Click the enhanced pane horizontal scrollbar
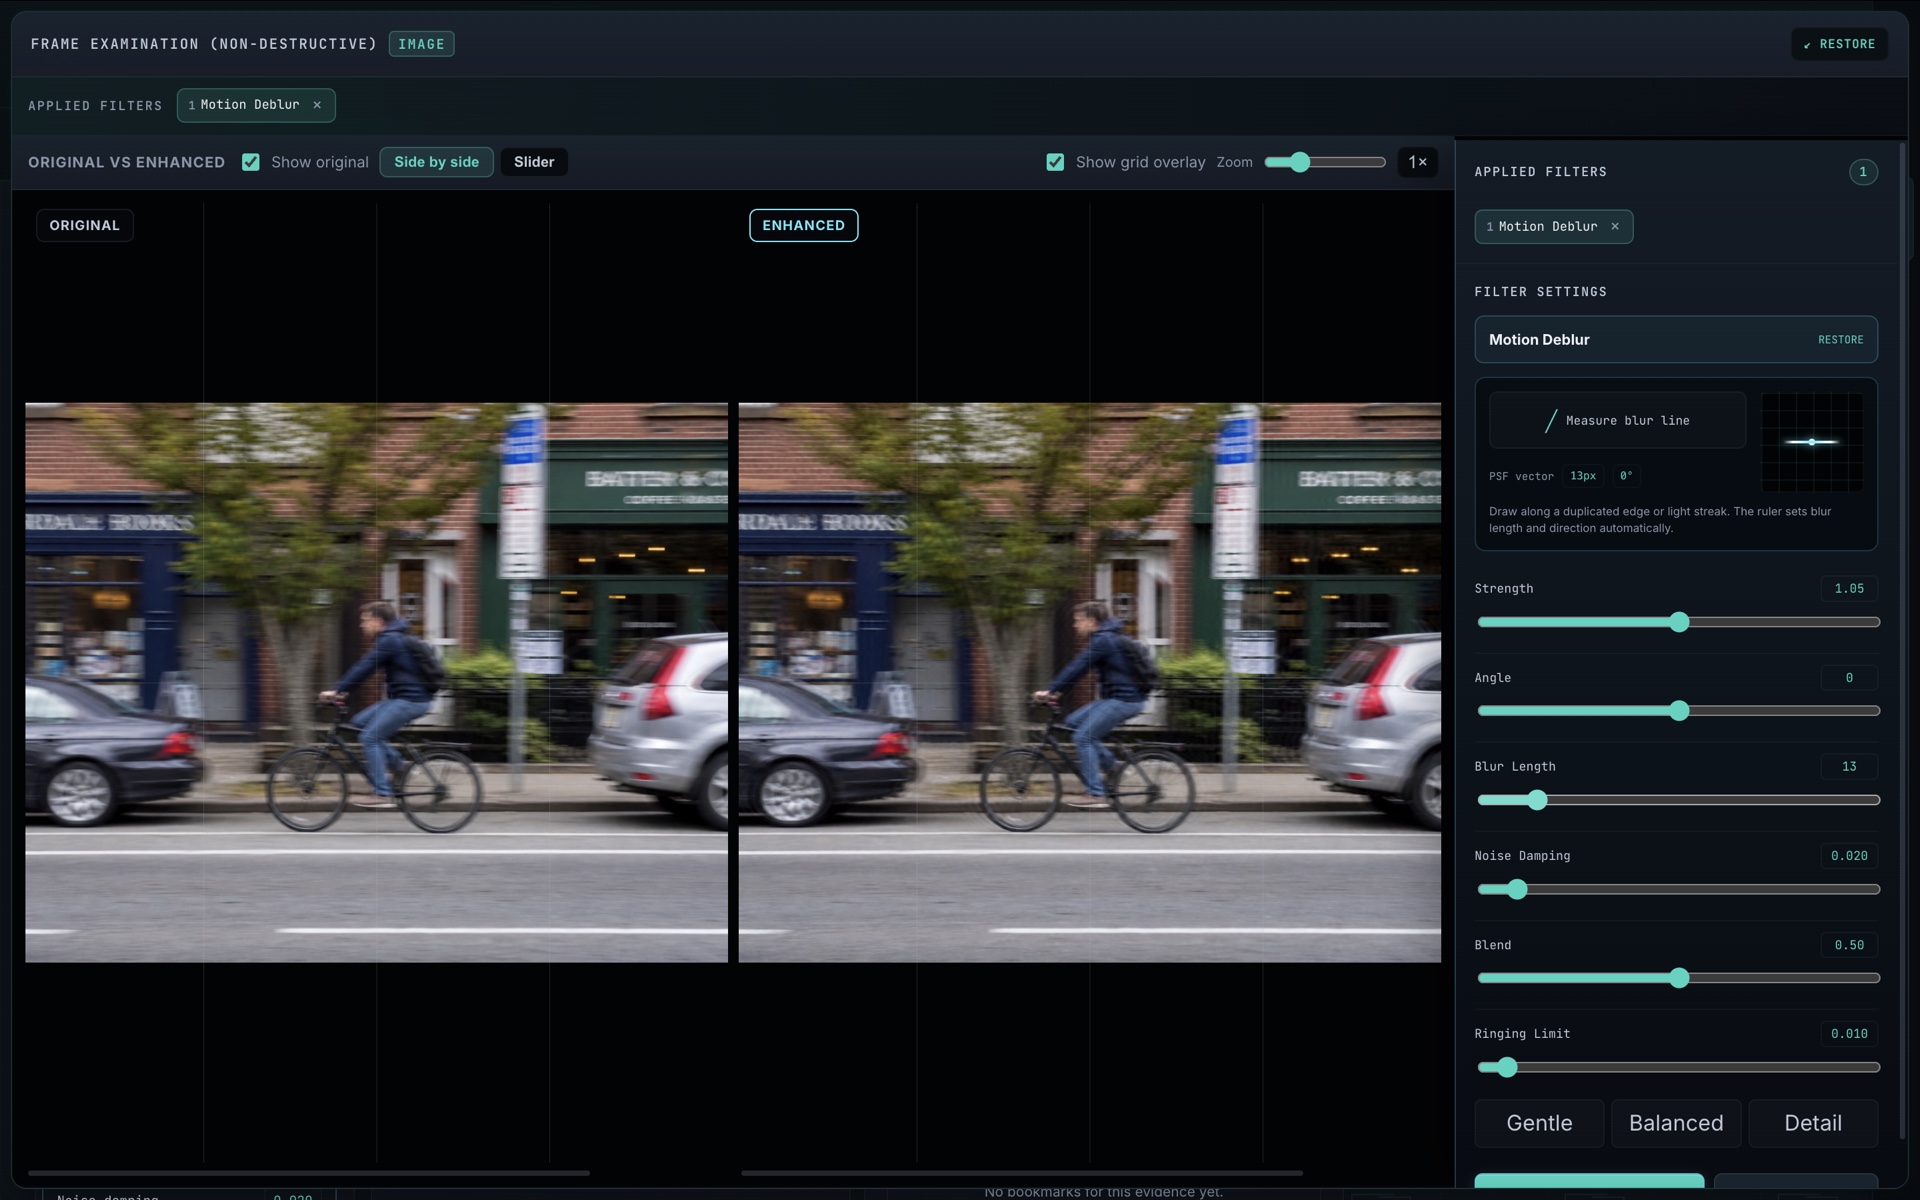This screenshot has height=1200, width=1920. coord(1022,1173)
